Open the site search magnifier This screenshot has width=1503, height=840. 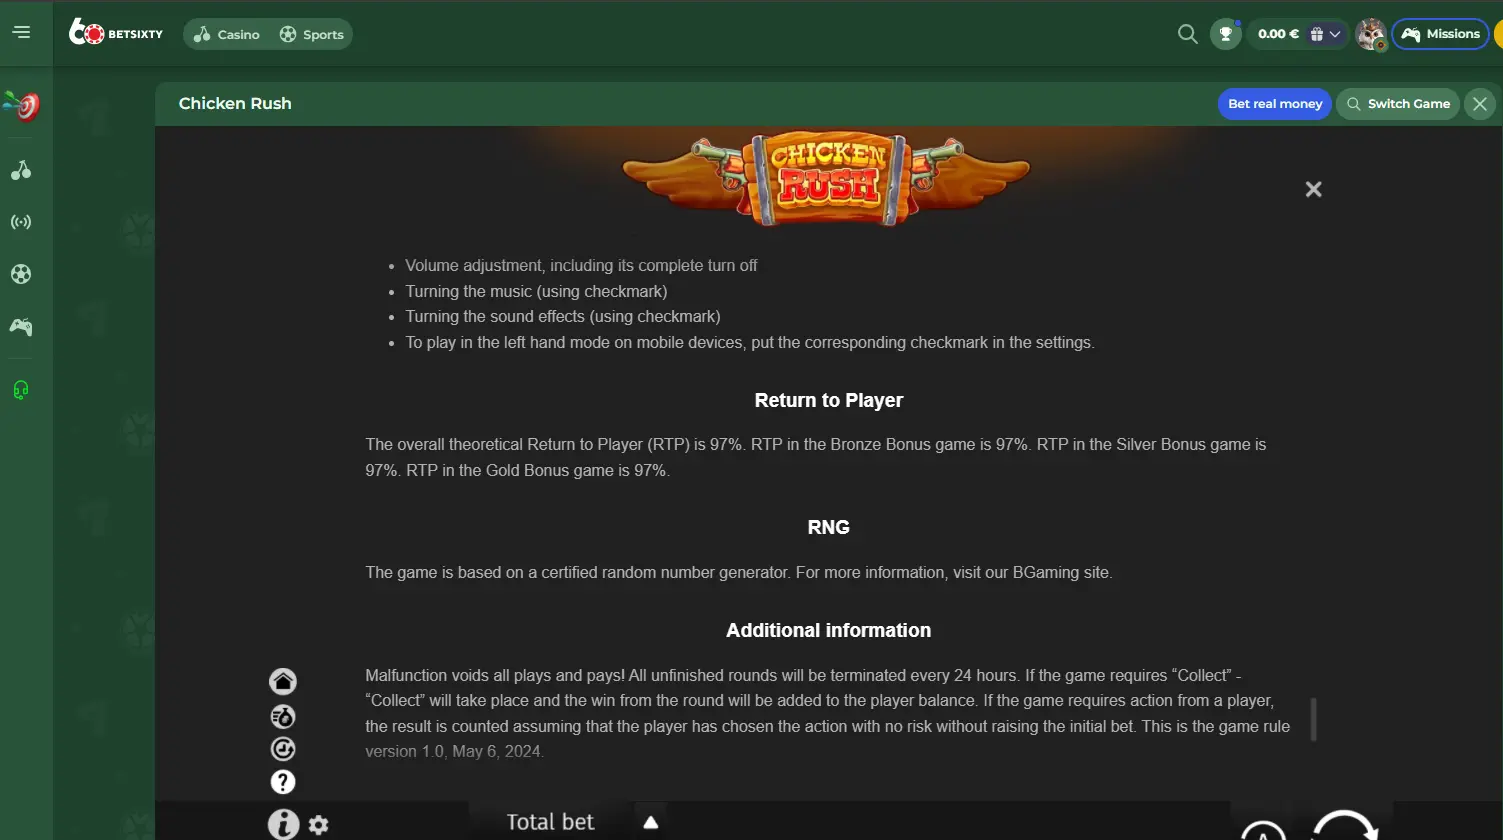(x=1187, y=34)
